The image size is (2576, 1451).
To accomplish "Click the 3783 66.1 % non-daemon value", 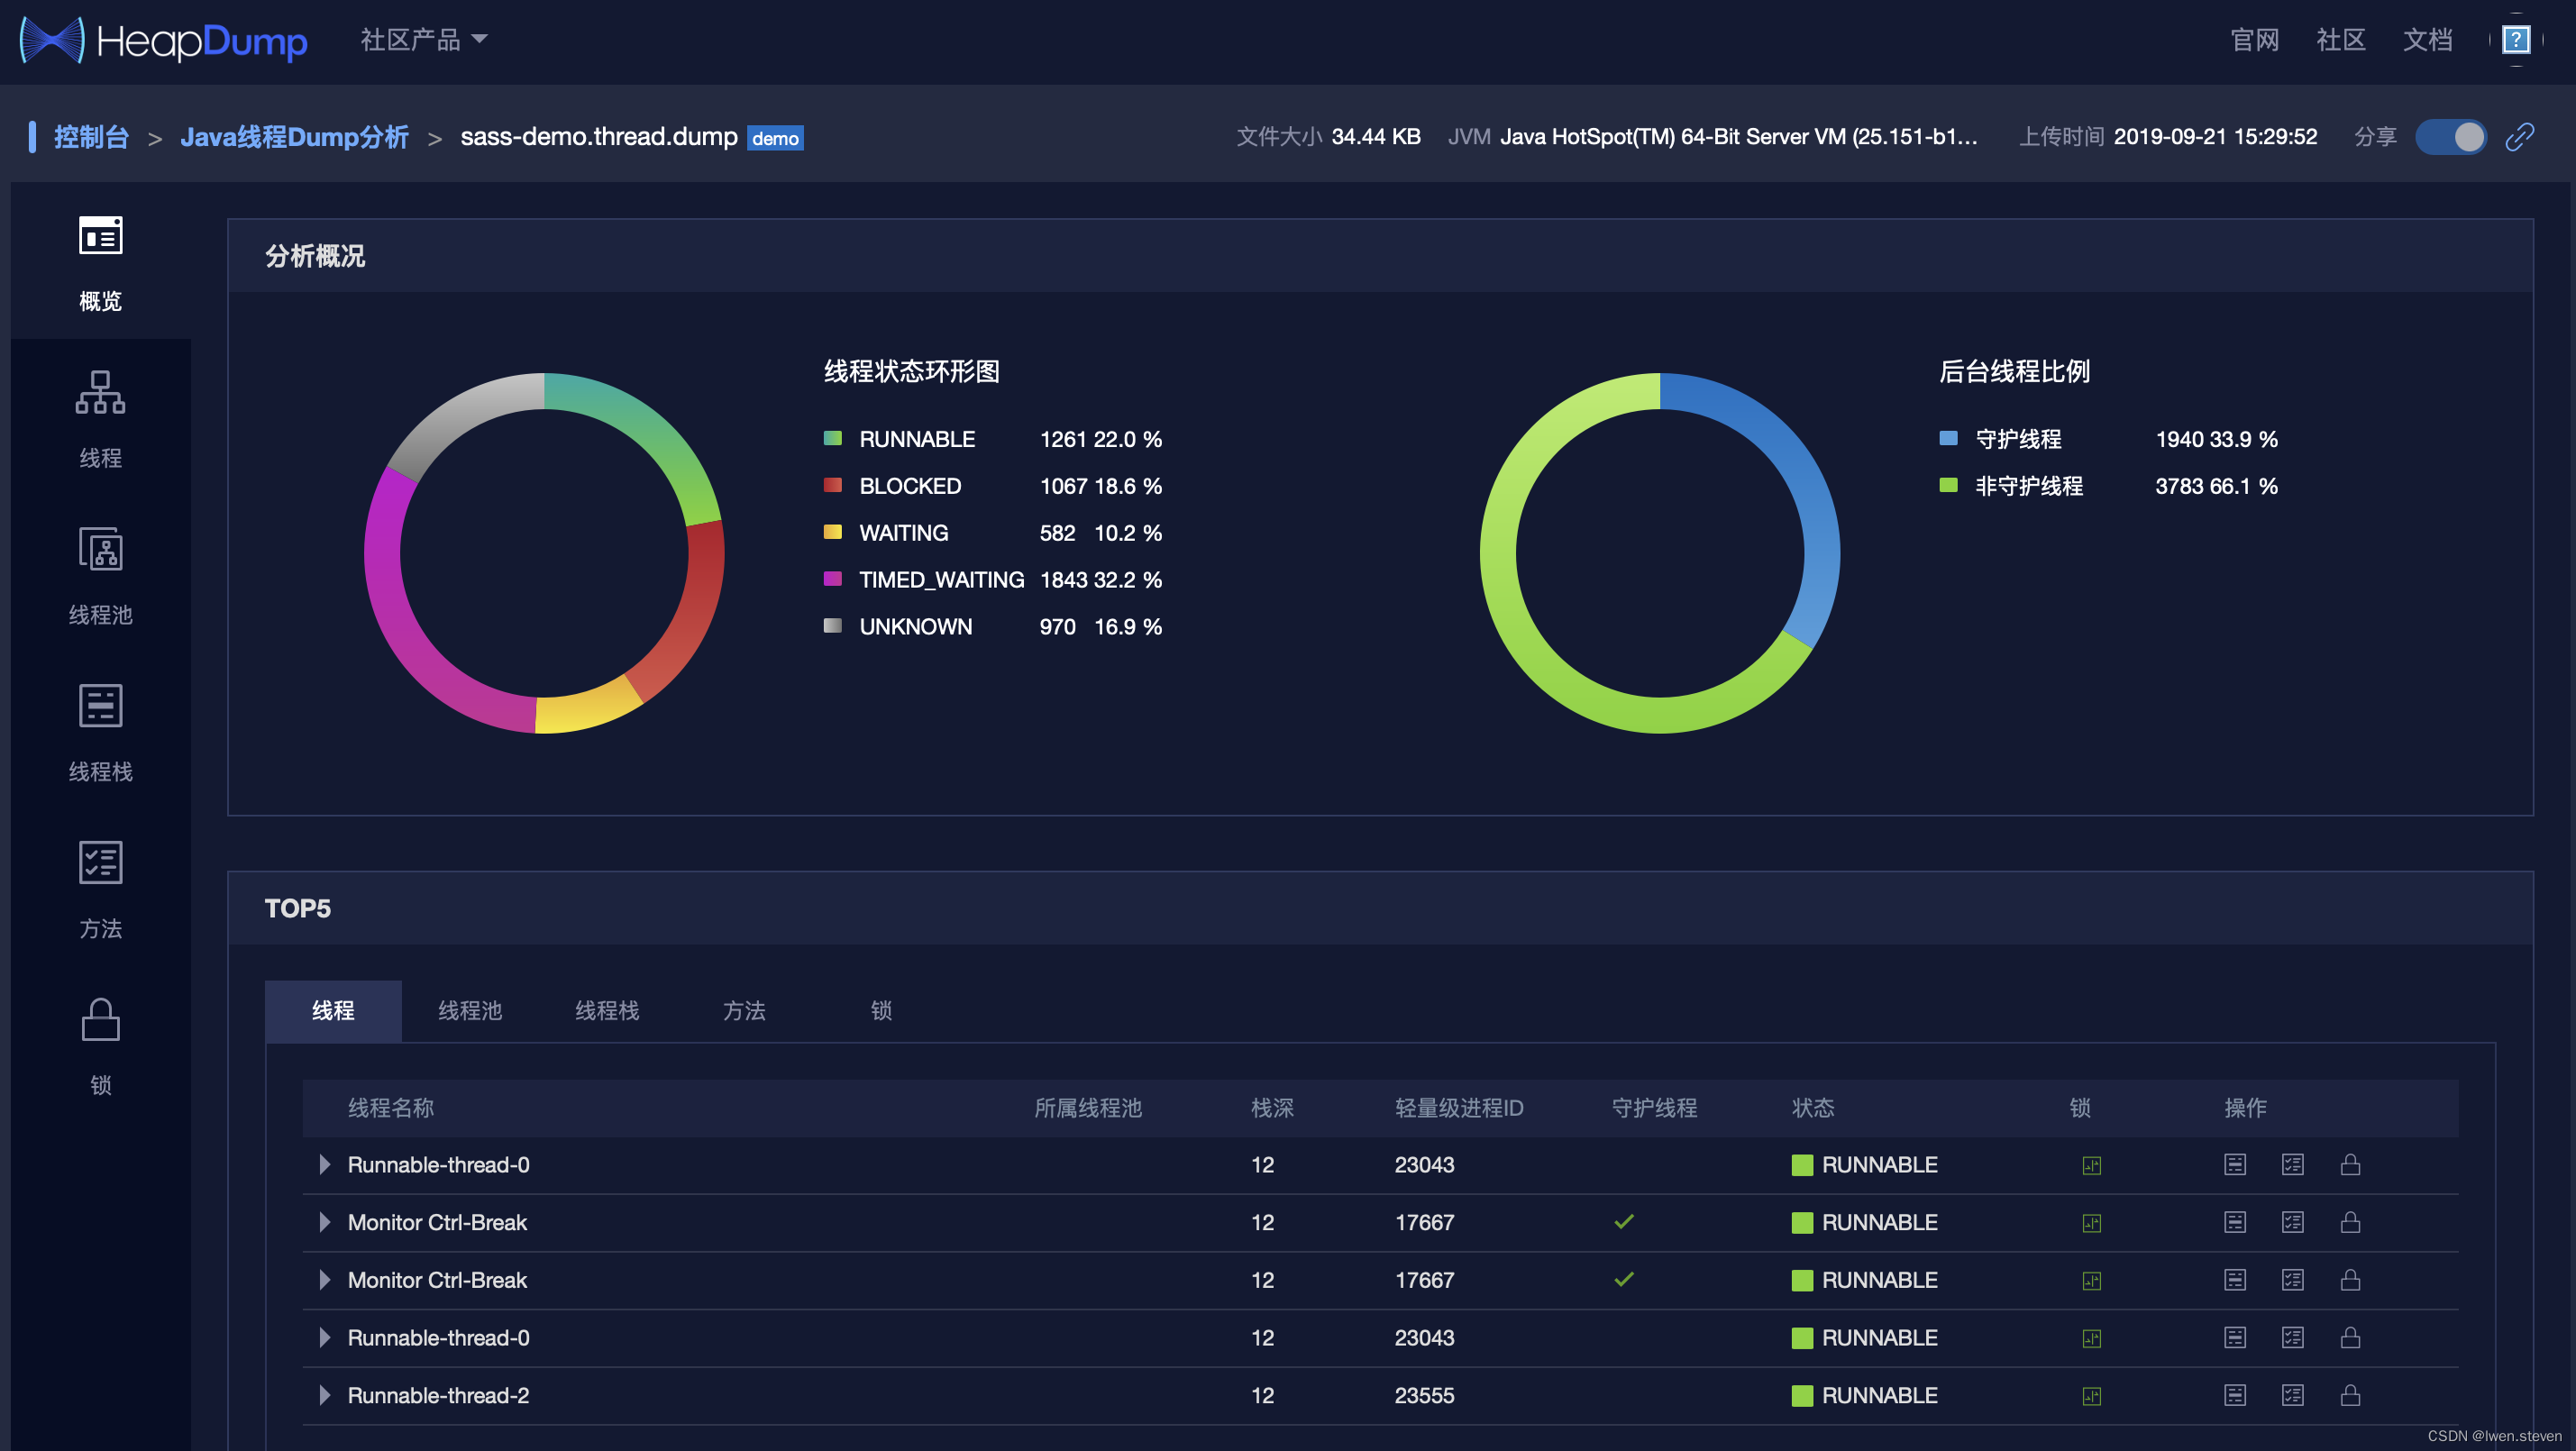I will pyautogui.click(x=2216, y=485).
